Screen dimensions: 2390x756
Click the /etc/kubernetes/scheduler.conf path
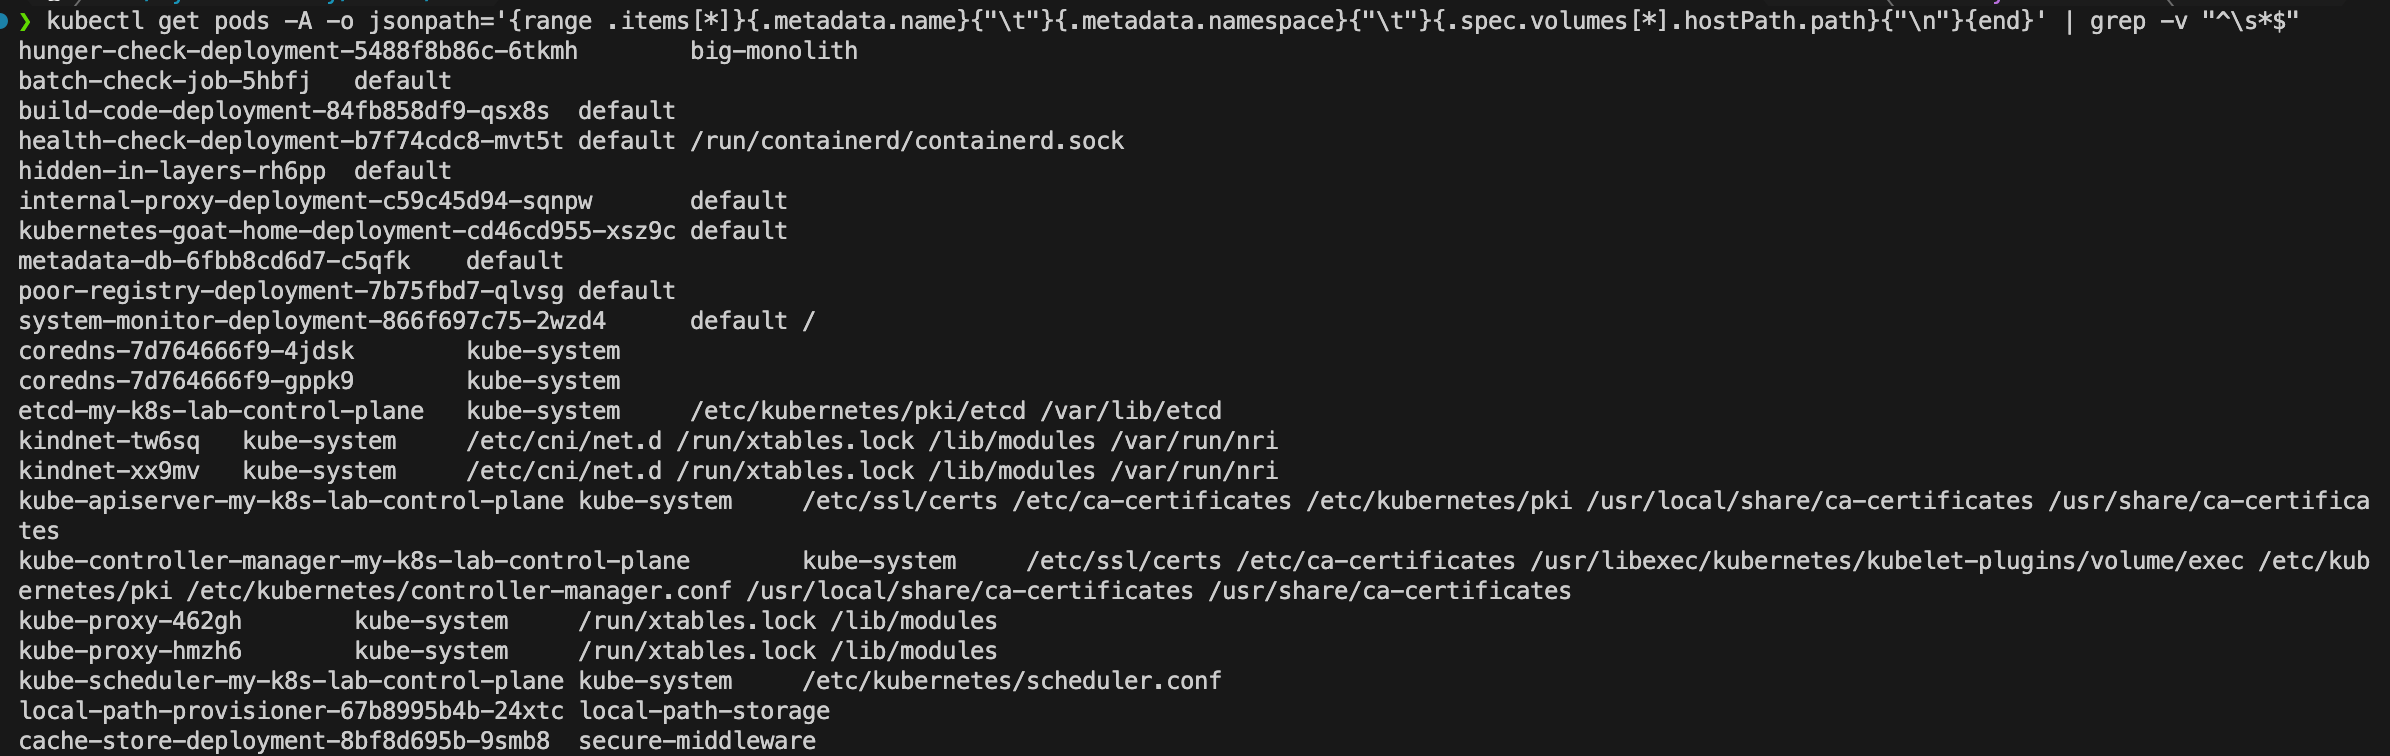click(x=1011, y=681)
